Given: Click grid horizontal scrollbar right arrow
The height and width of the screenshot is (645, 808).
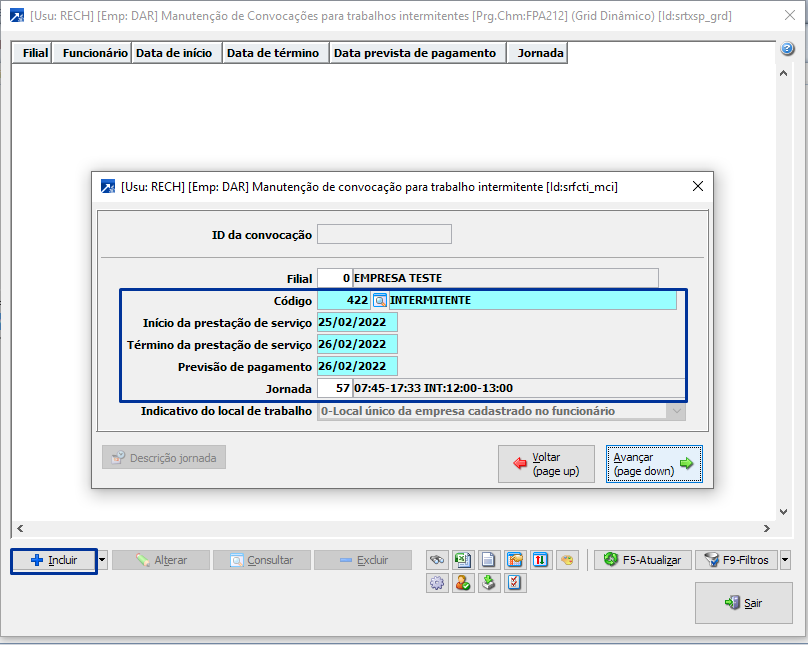Looking at the screenshot, I should click(x=766, y=528).
